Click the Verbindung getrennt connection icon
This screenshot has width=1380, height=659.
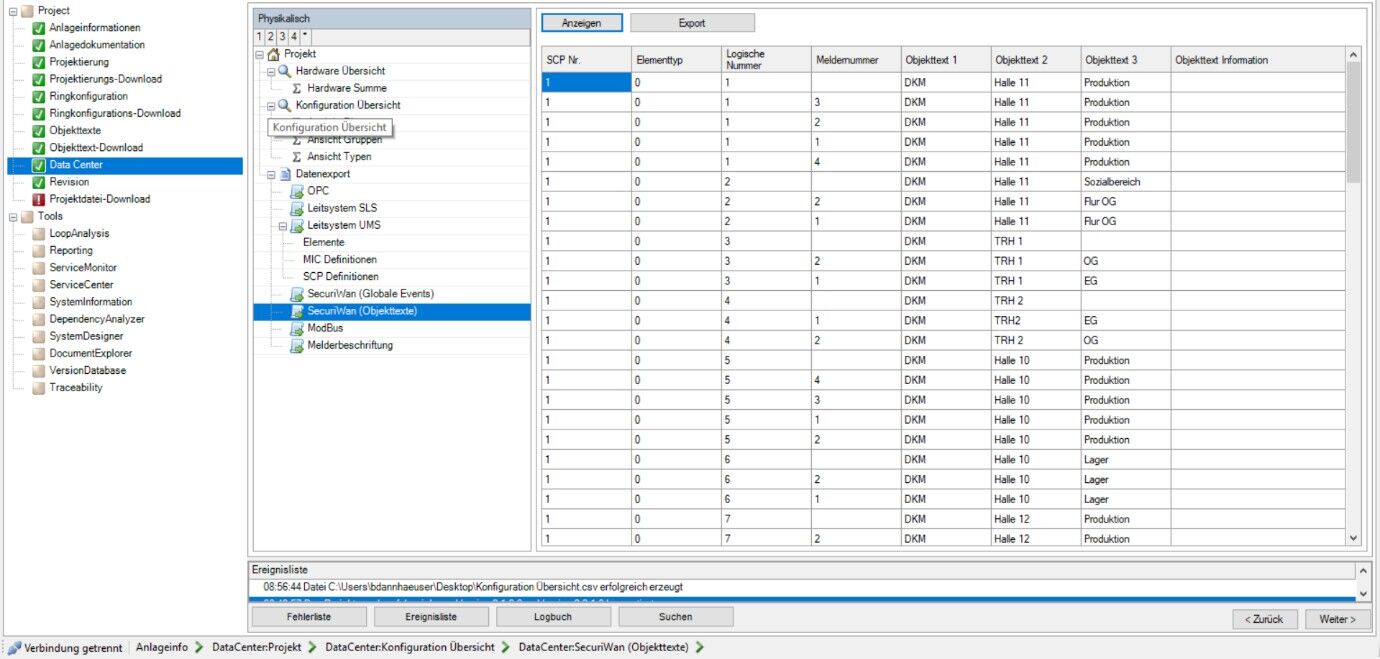pos(14,648)
